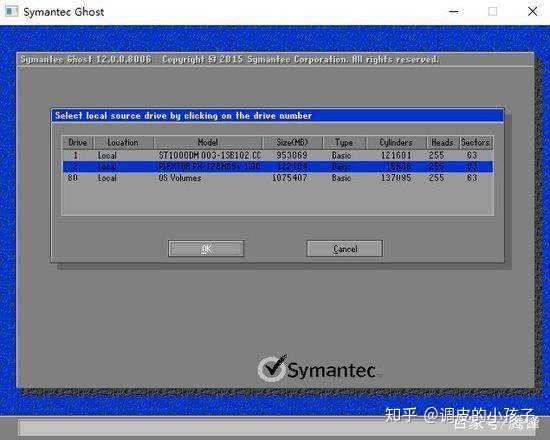Click the Cancel button
The width and height of the screenshot is (550, 440).
[x=344, y=249]
